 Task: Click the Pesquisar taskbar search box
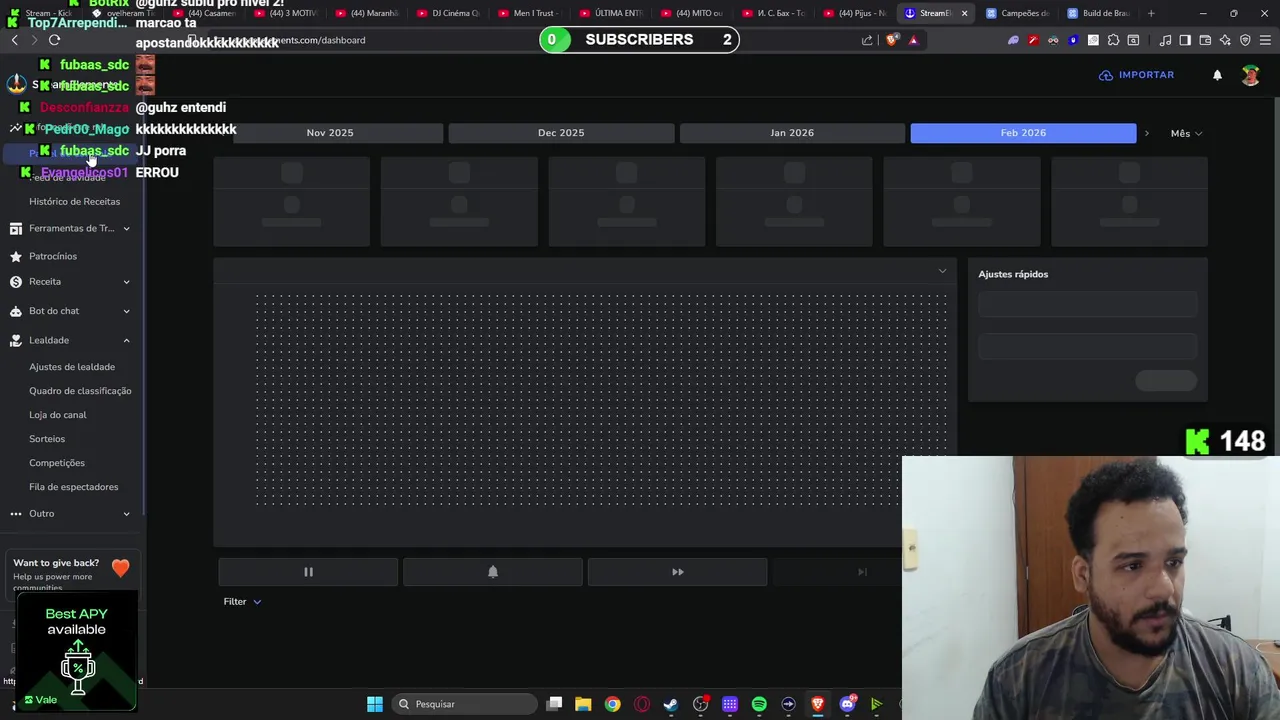465,704
